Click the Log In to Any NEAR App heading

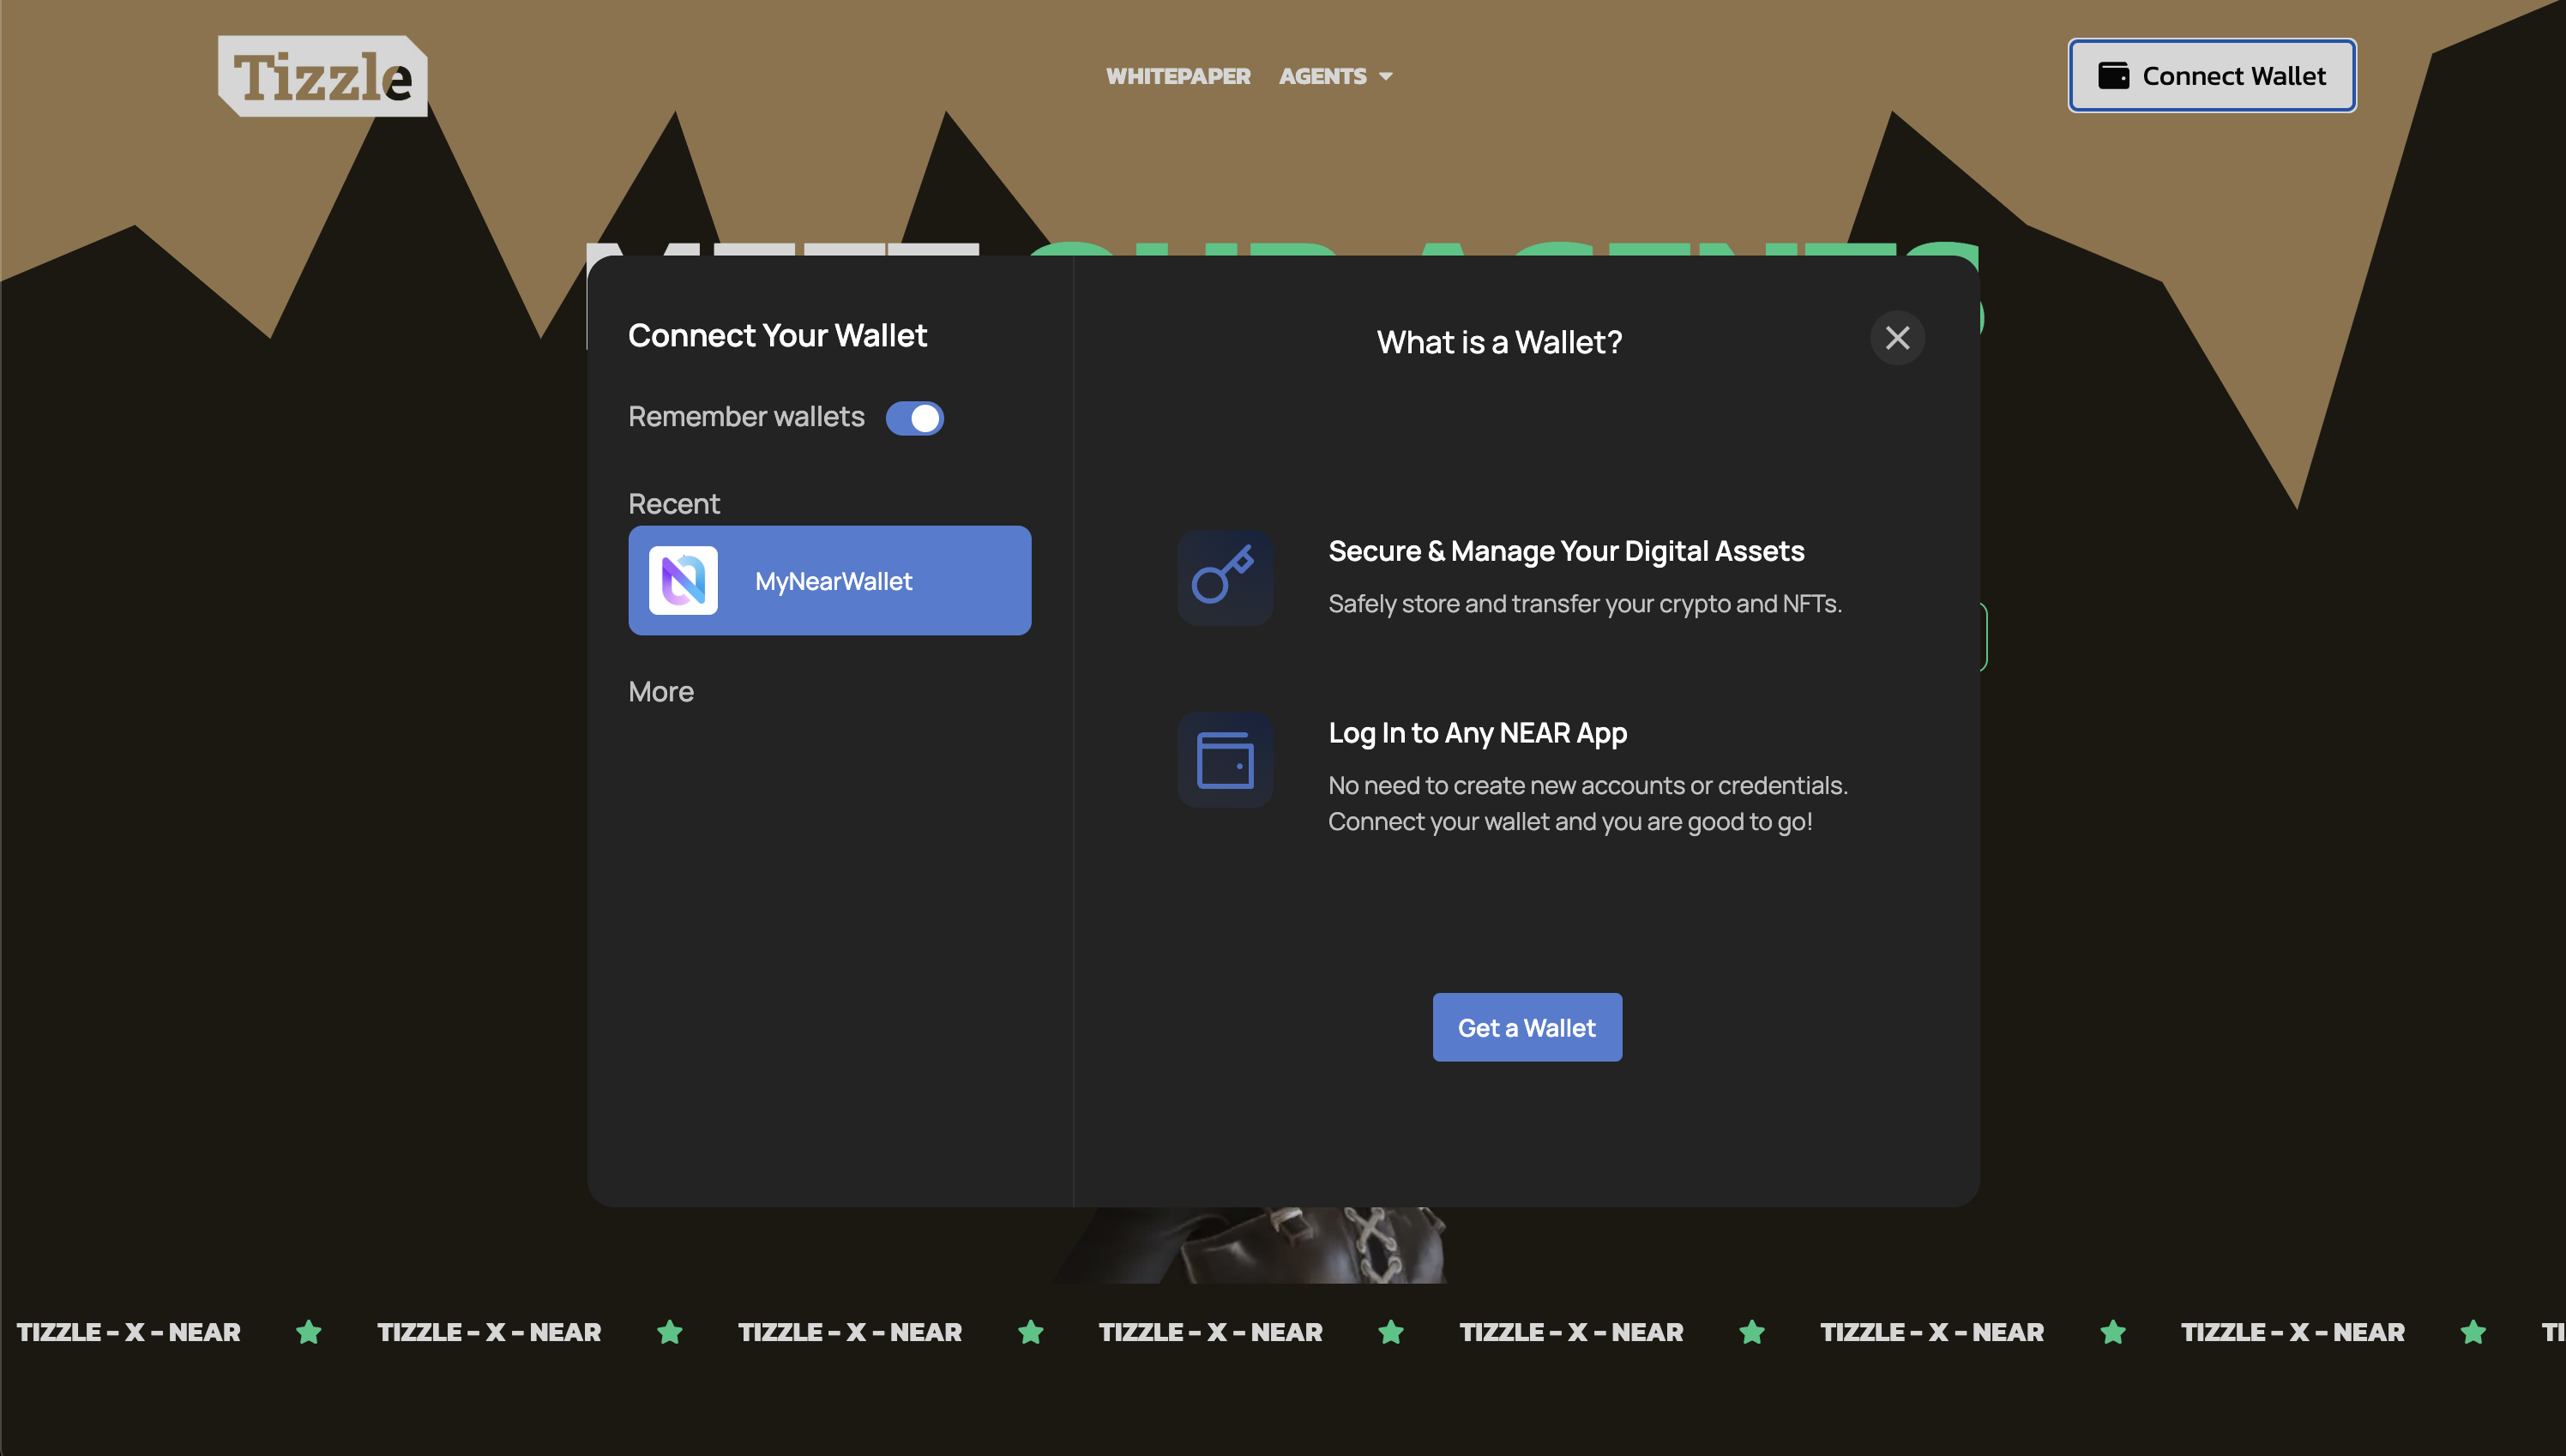pyautogui.click(x=1477, y=733)
